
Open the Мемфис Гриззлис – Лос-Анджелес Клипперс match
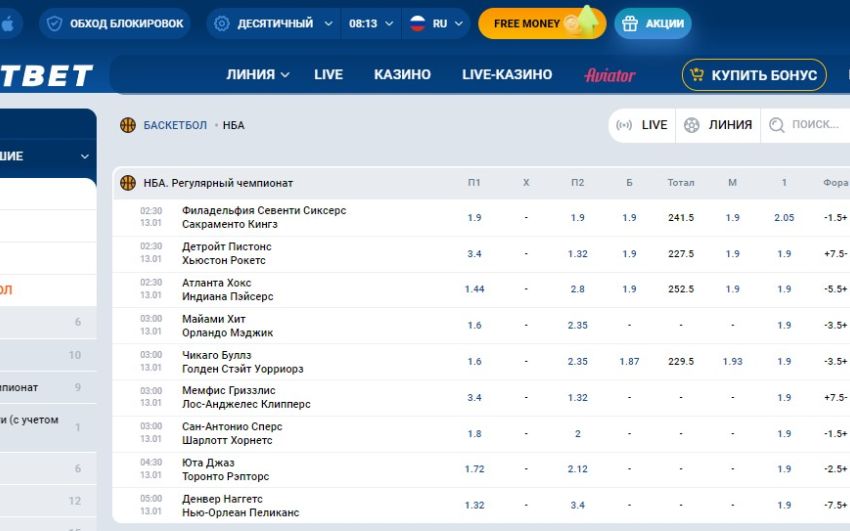(x=246, y=397)
